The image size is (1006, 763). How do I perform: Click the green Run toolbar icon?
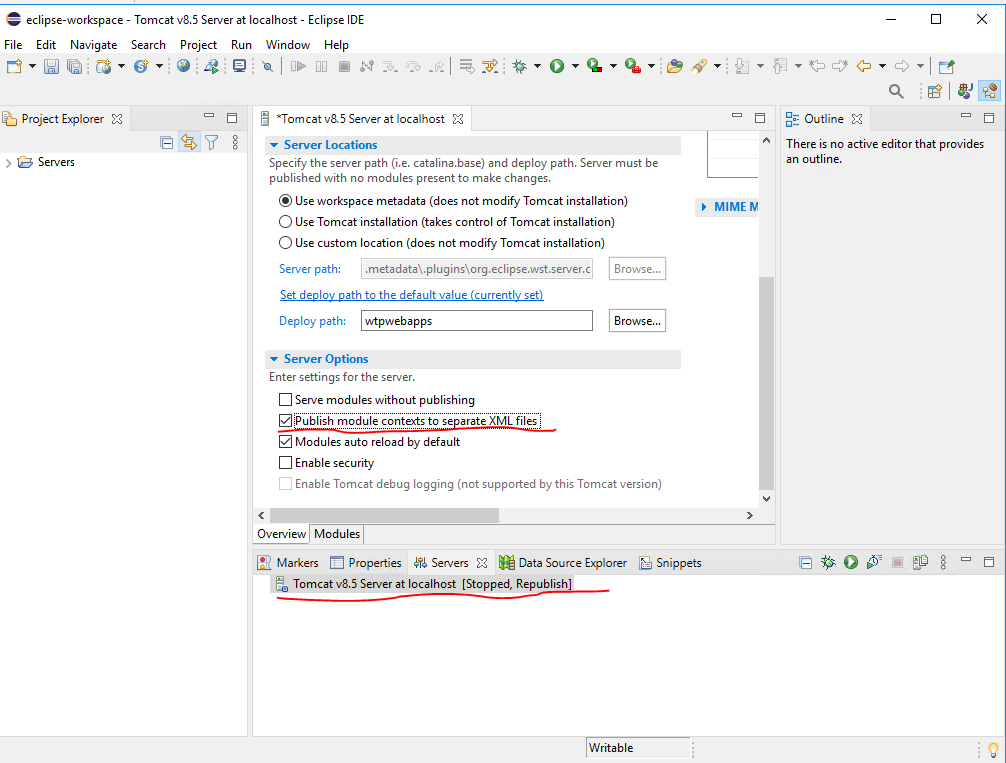pos(557,66)
